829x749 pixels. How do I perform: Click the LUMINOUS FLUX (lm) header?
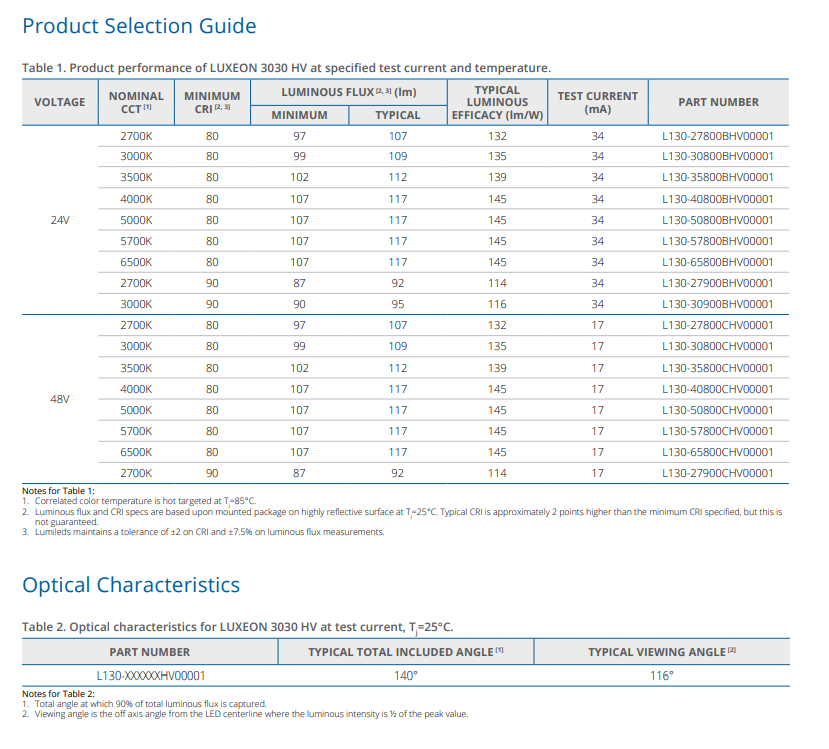349,92
